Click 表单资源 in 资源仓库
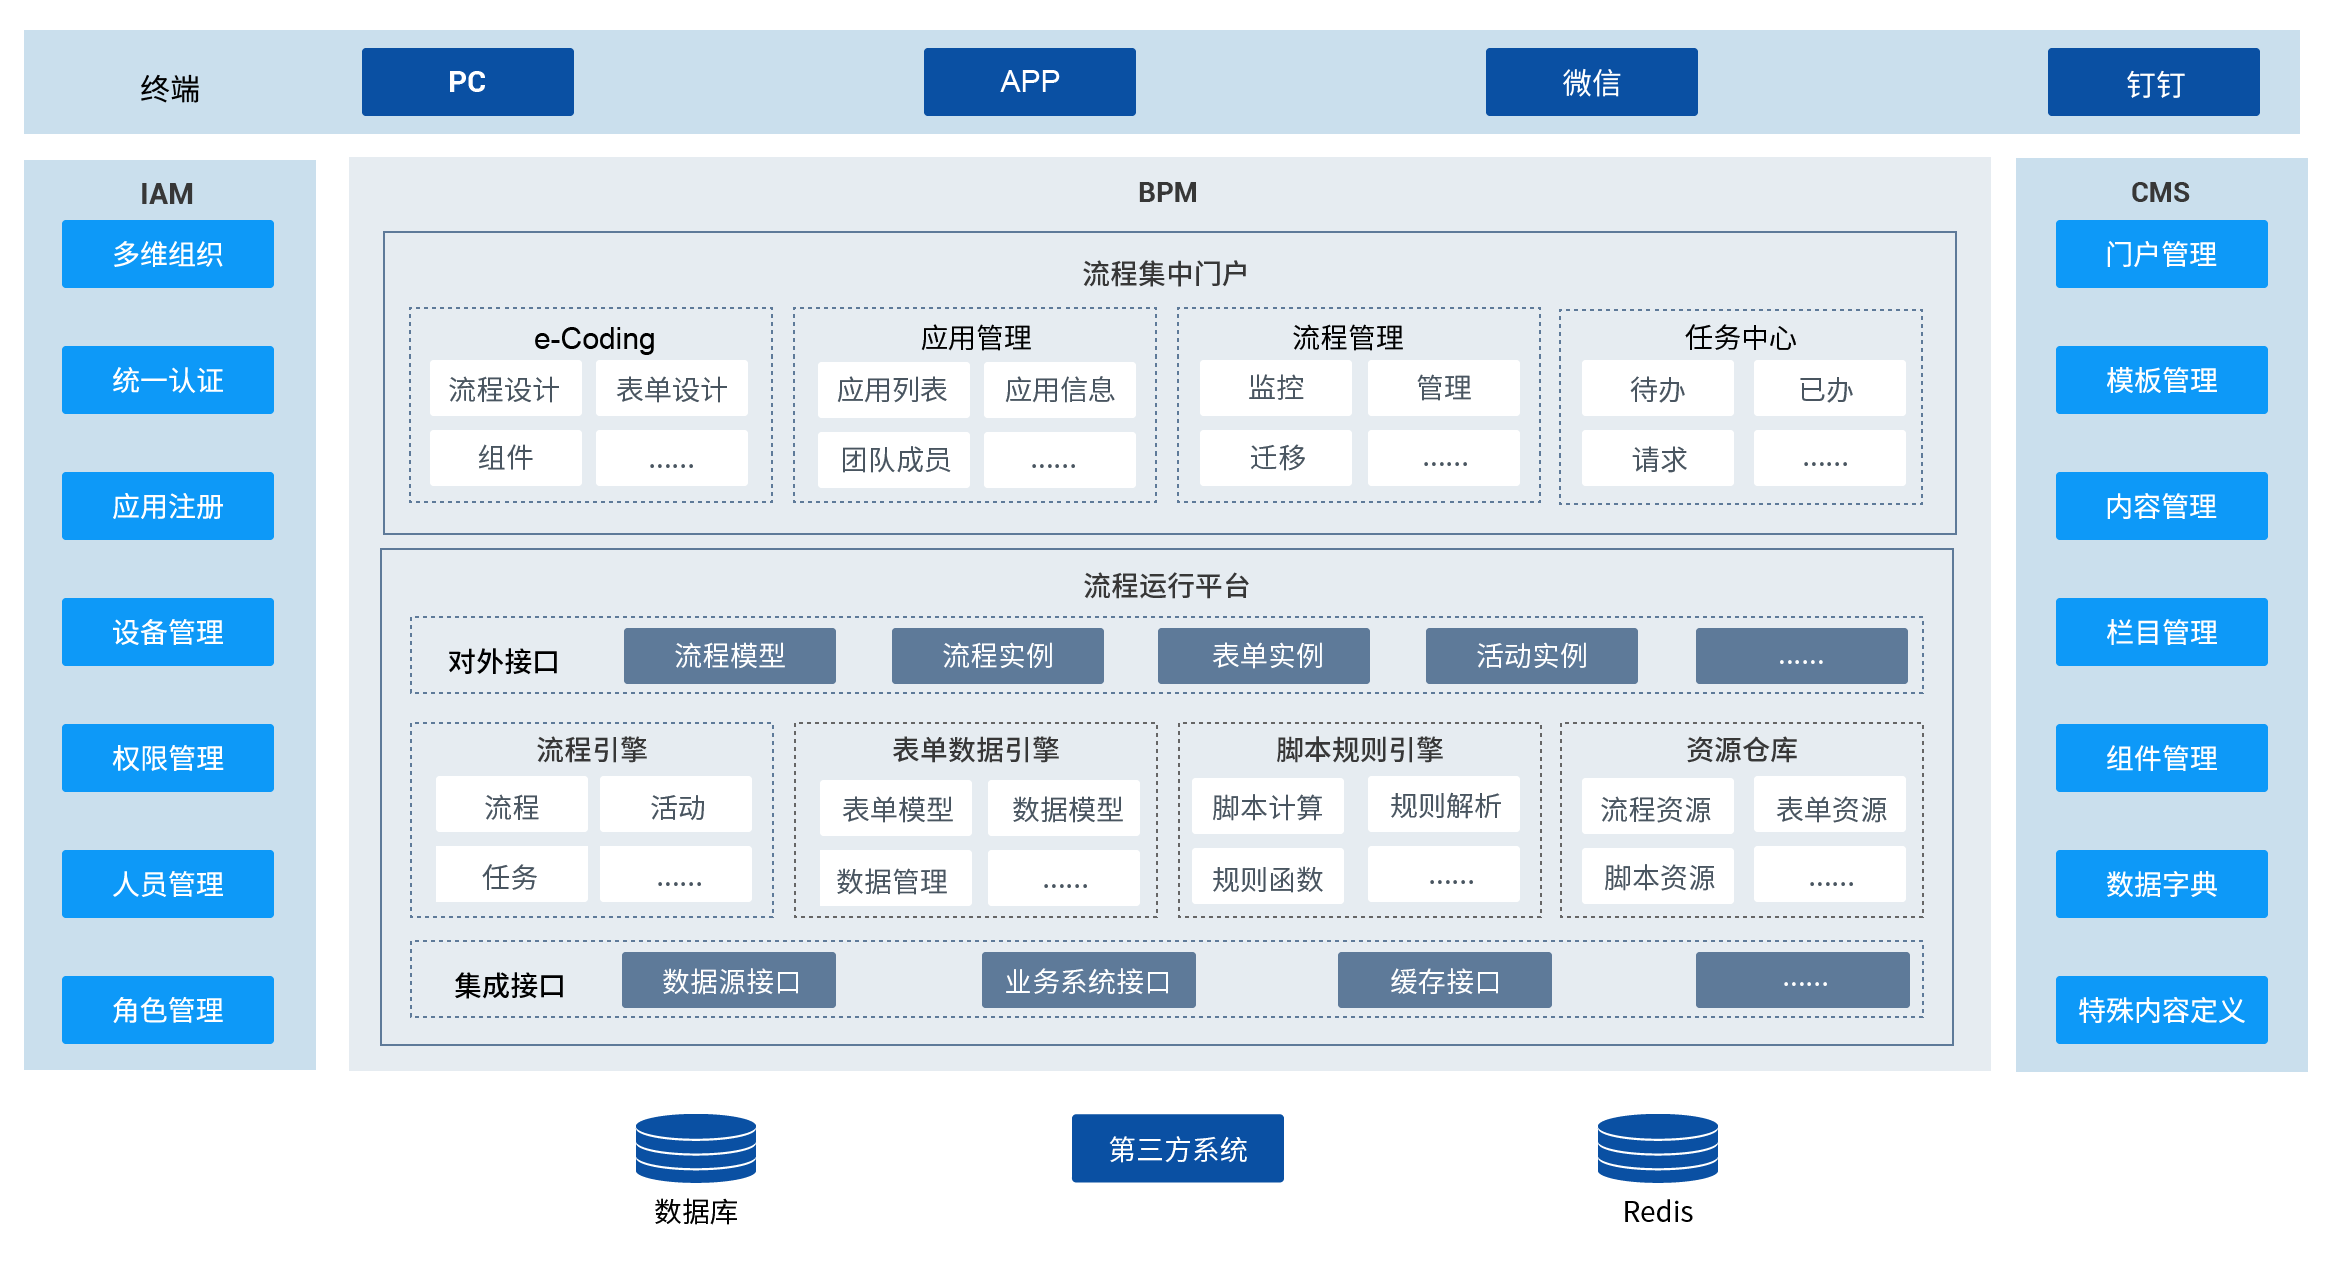The width and height of the screenshot is (2332, 1288). coord(1830,804)
